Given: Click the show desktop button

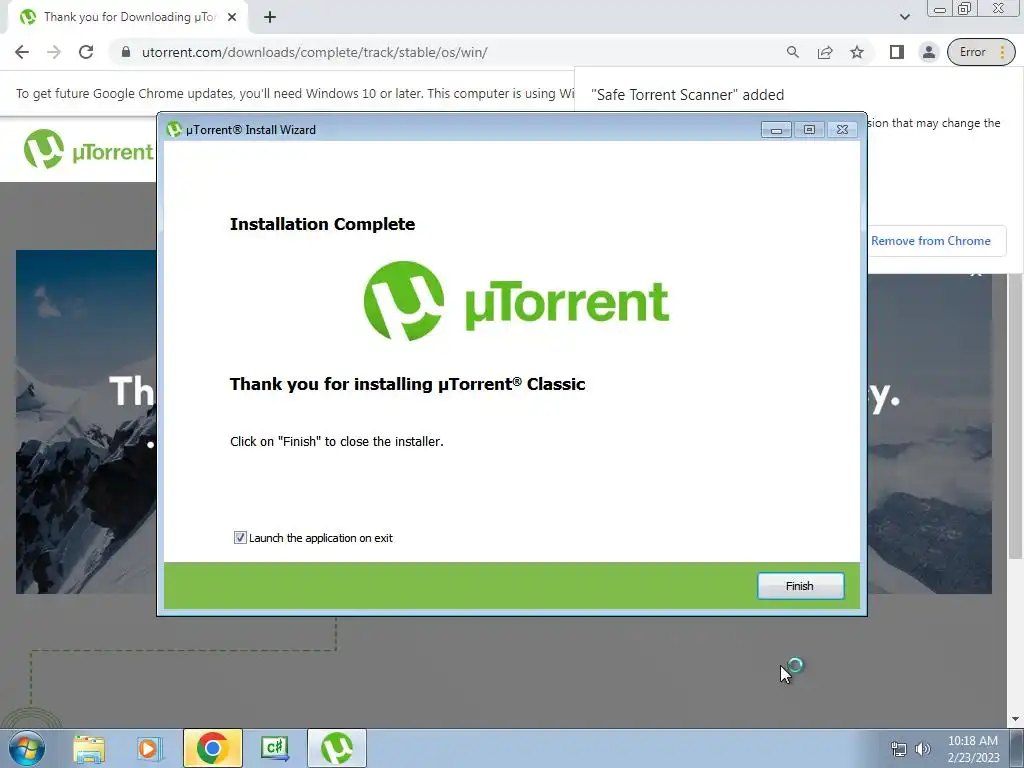Looking at the screenshot, I should [1017, 748].
